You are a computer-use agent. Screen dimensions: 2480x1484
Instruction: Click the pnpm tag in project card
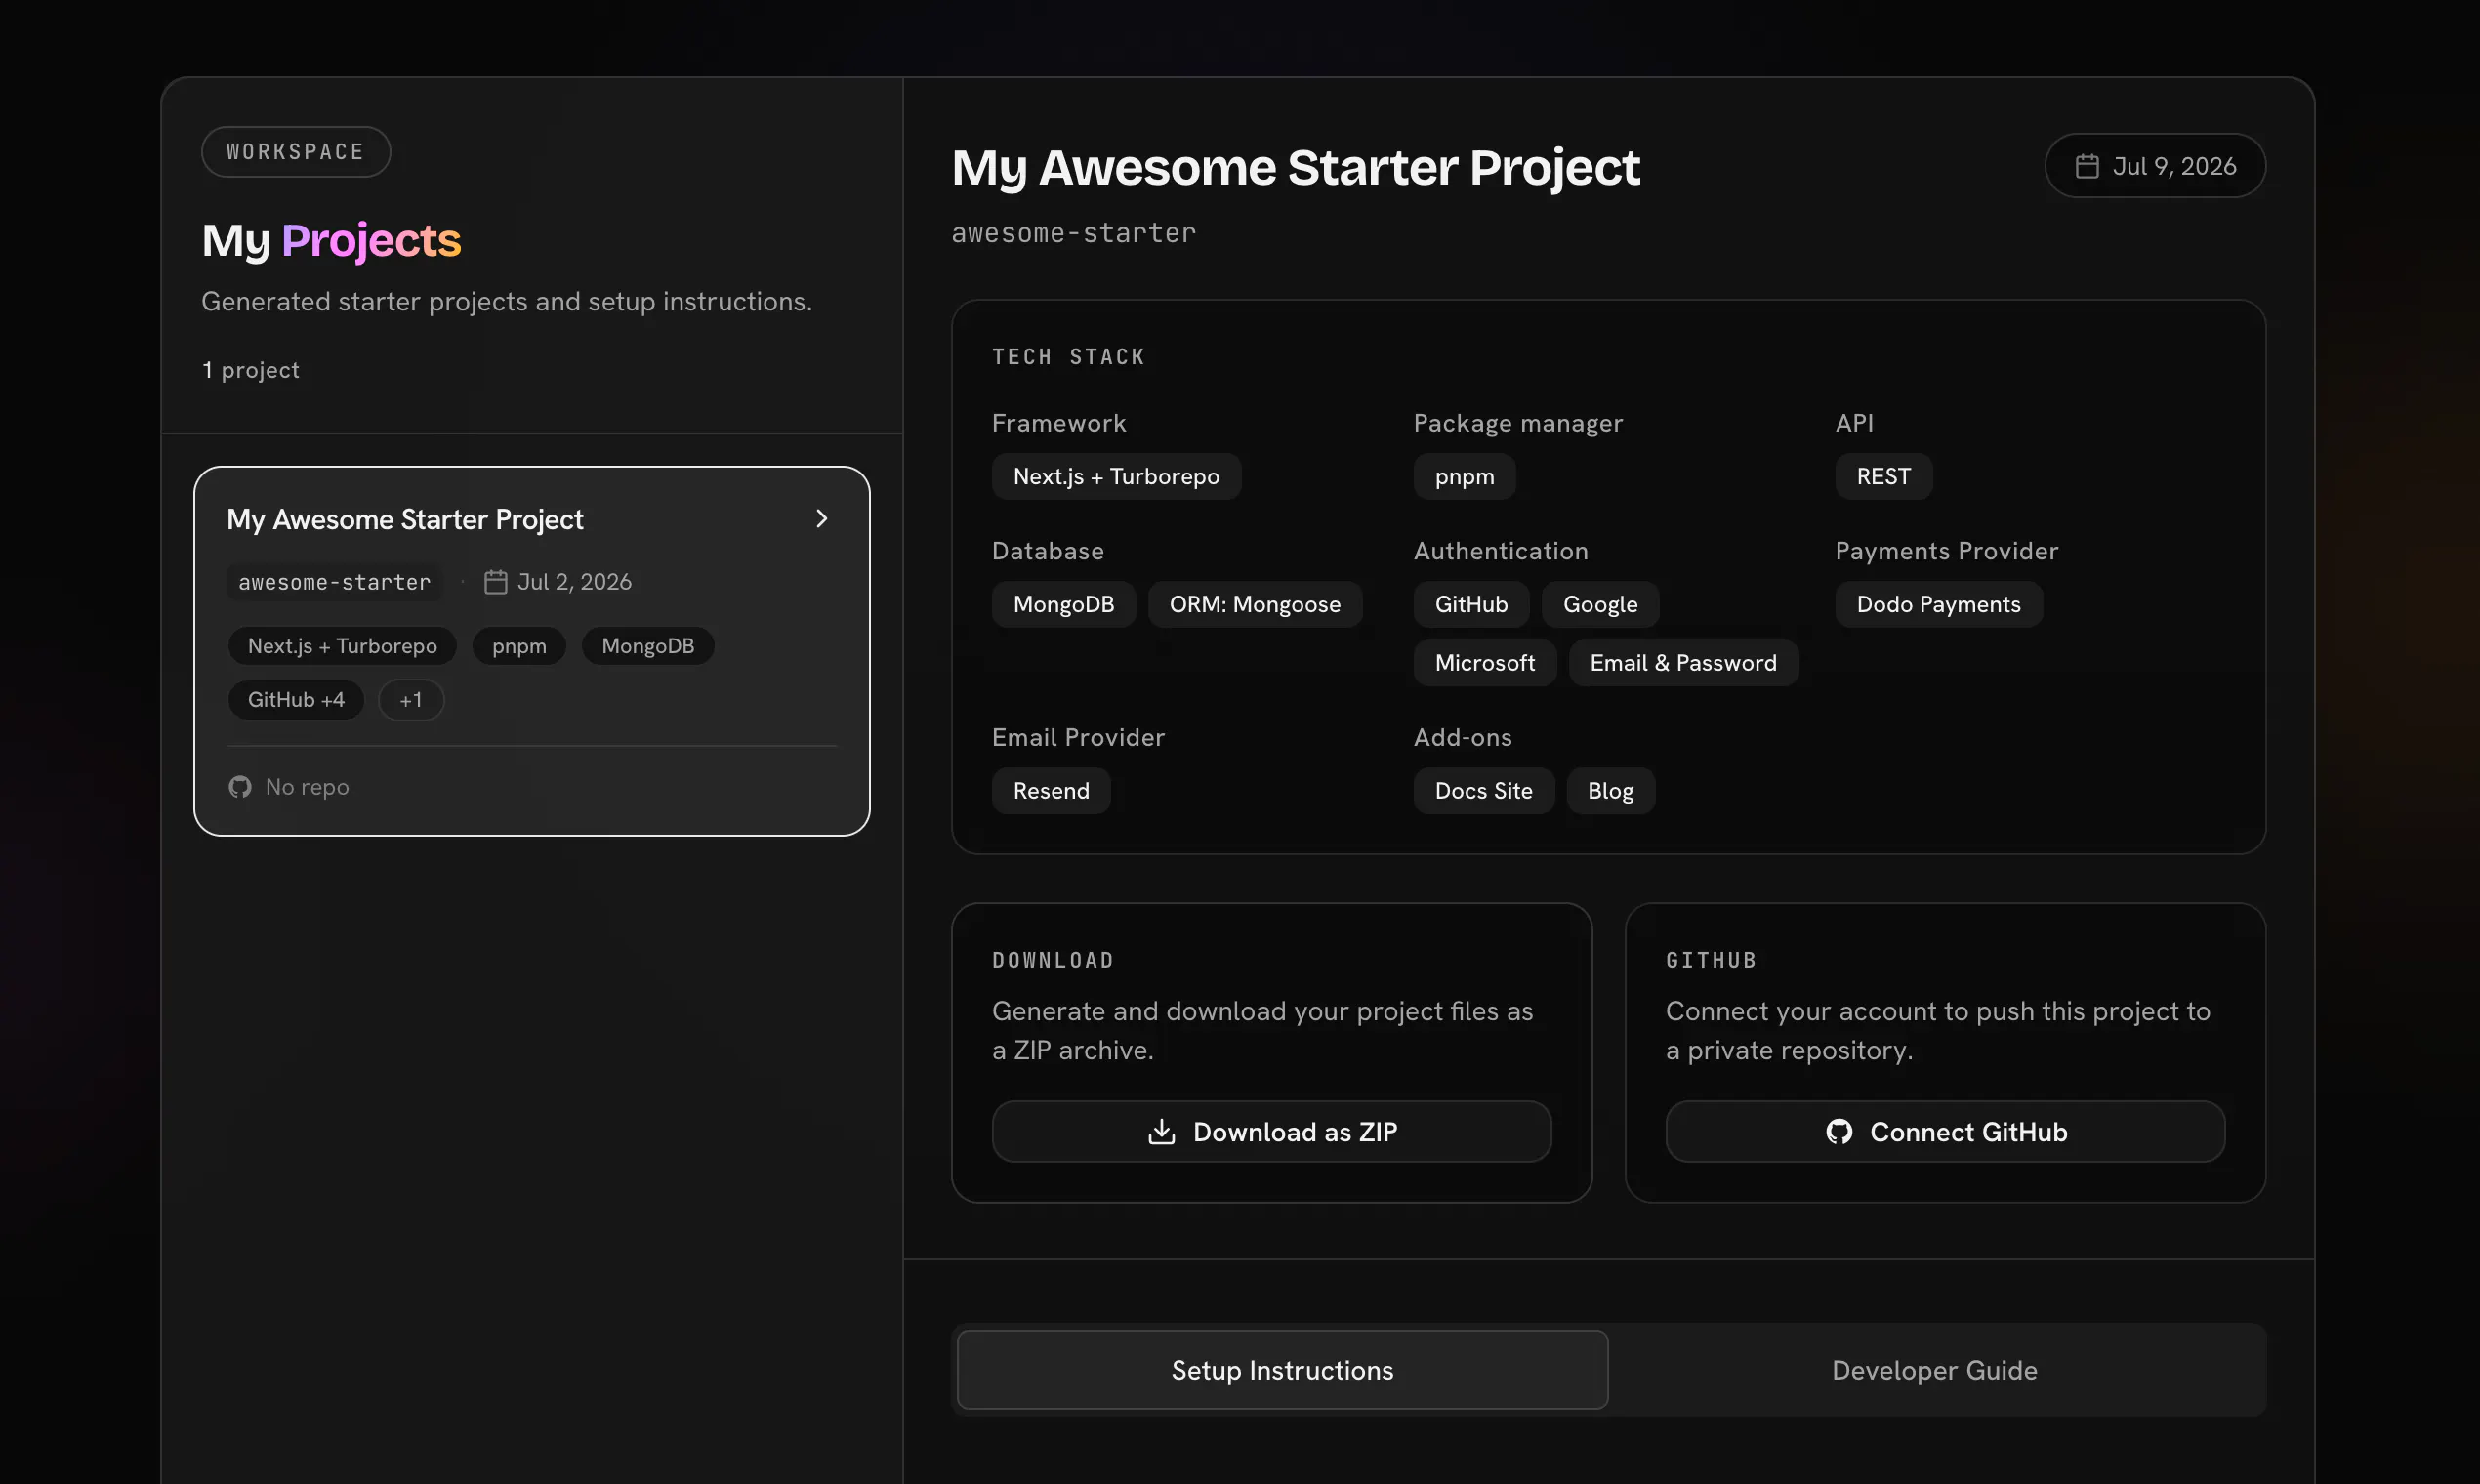point(519,646)
